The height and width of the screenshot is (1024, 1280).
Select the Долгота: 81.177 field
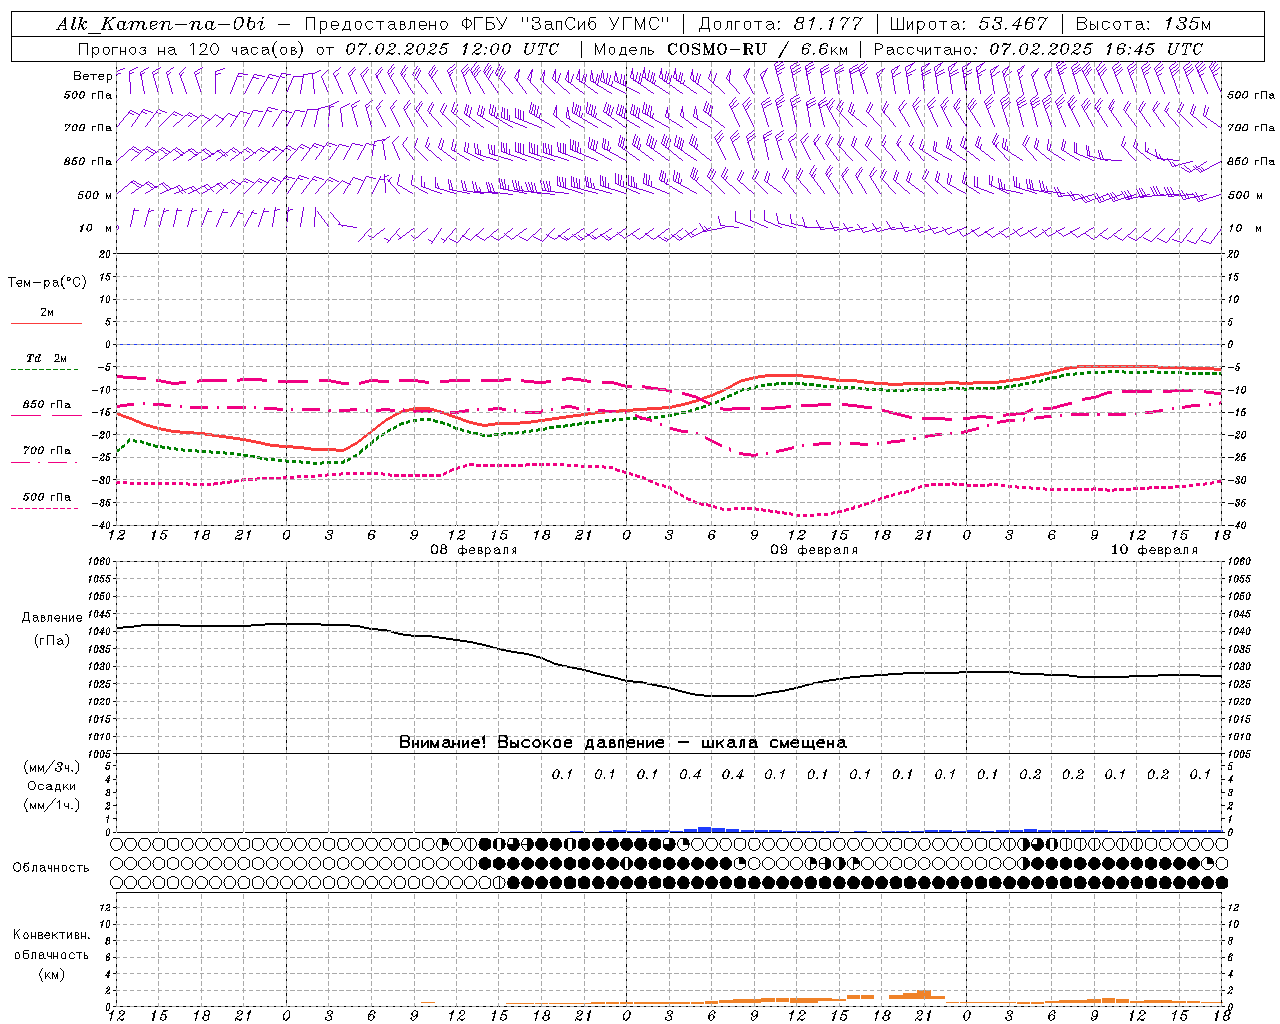(x=780, y=24)
